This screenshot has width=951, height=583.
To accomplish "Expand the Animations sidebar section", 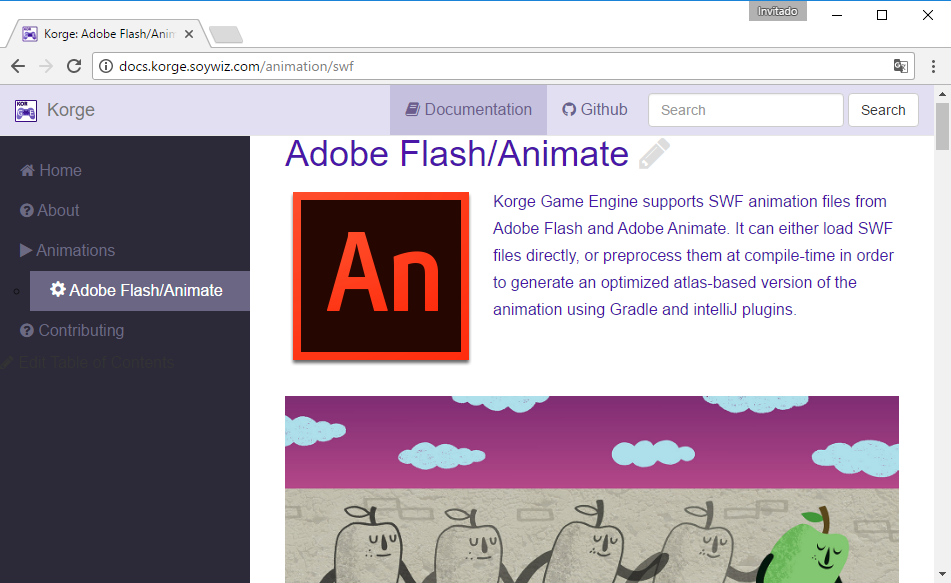I will (x=67, y=251).
